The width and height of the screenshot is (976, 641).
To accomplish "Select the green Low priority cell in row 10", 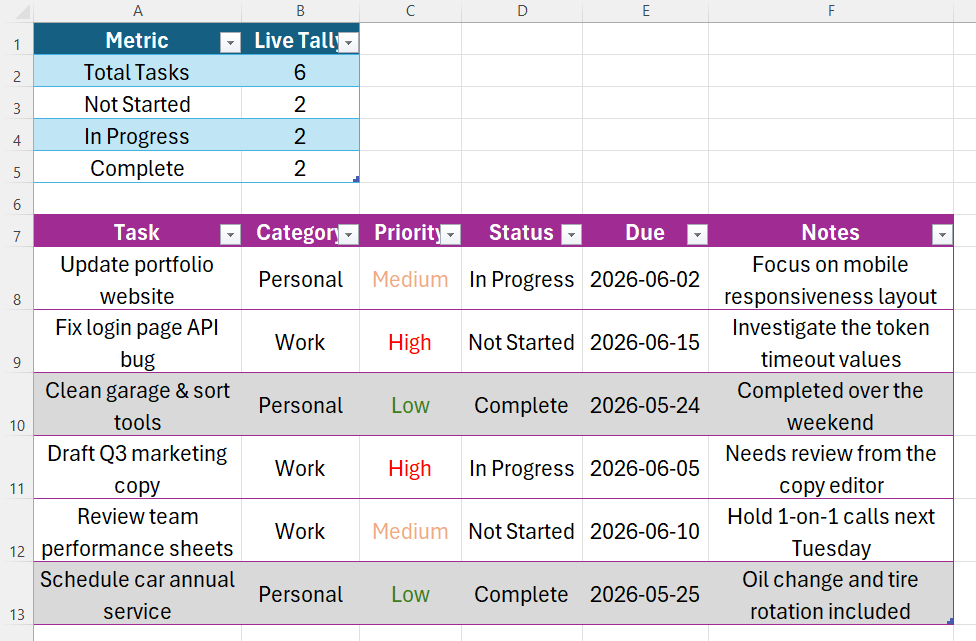I will (410, 405).
